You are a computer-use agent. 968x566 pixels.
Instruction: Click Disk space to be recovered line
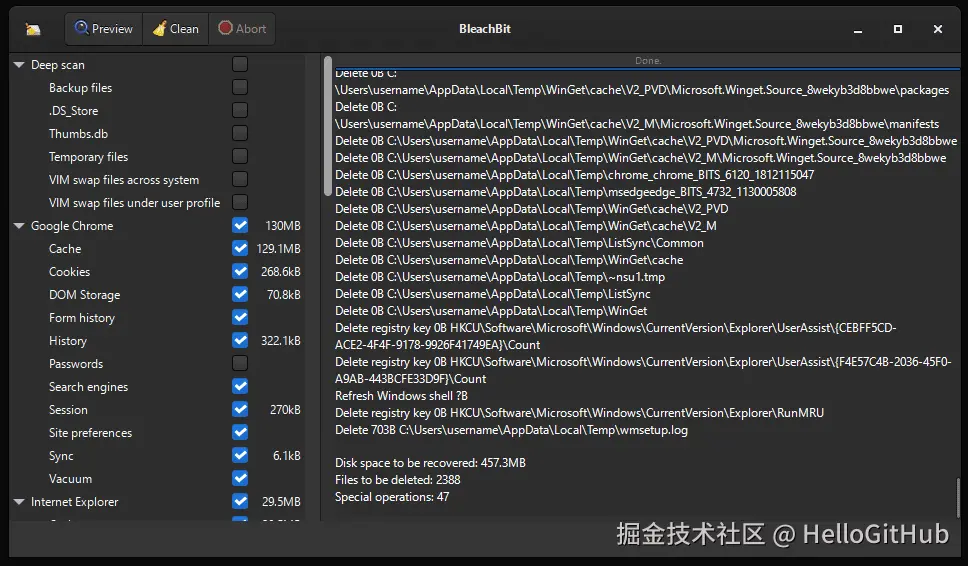coord(430,463)
